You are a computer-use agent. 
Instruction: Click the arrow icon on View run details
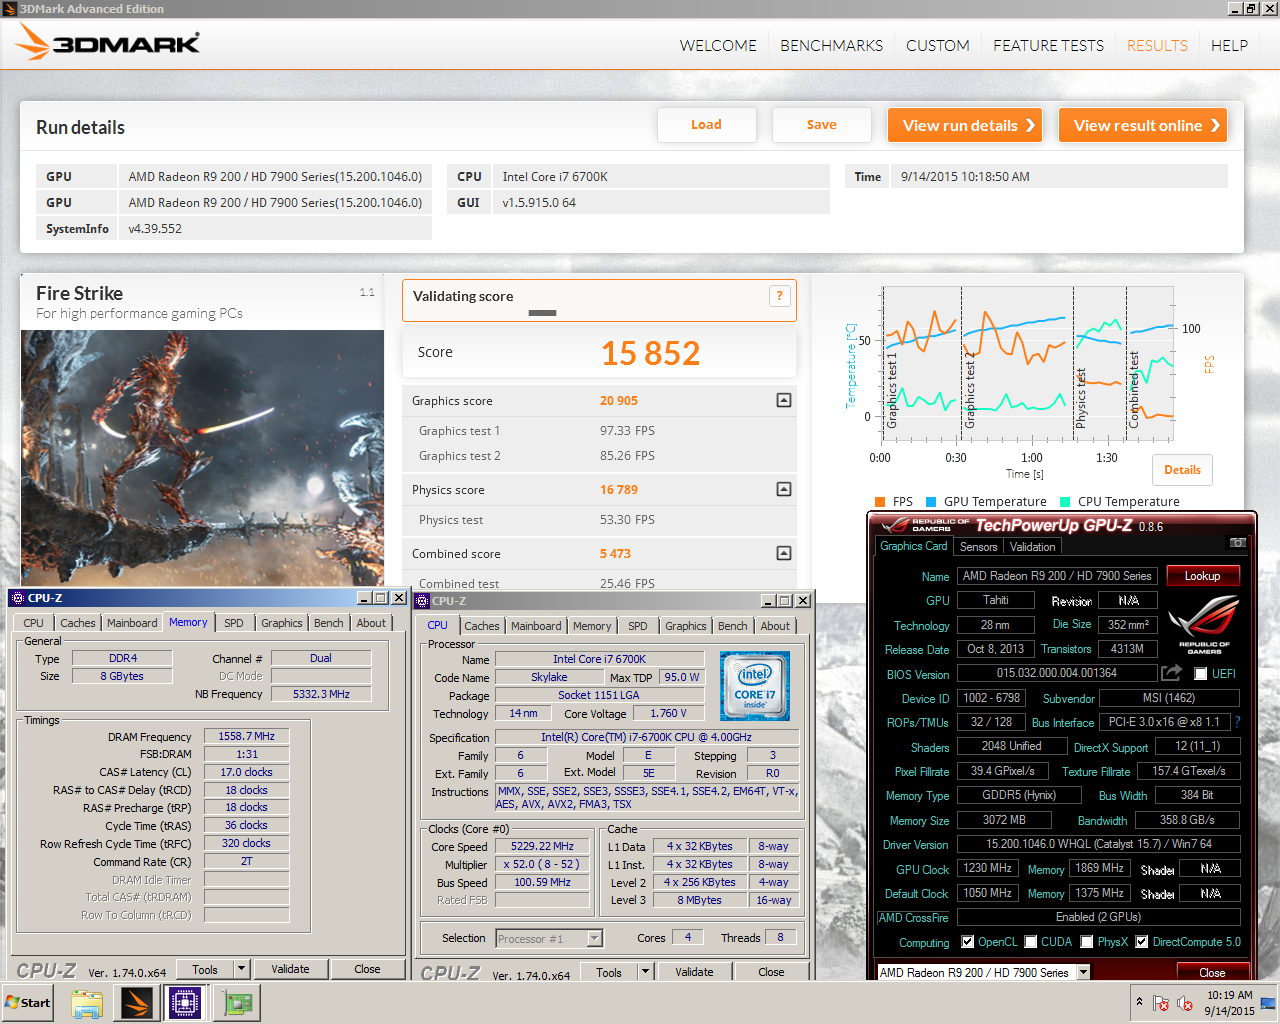(x=1029, y=125)
